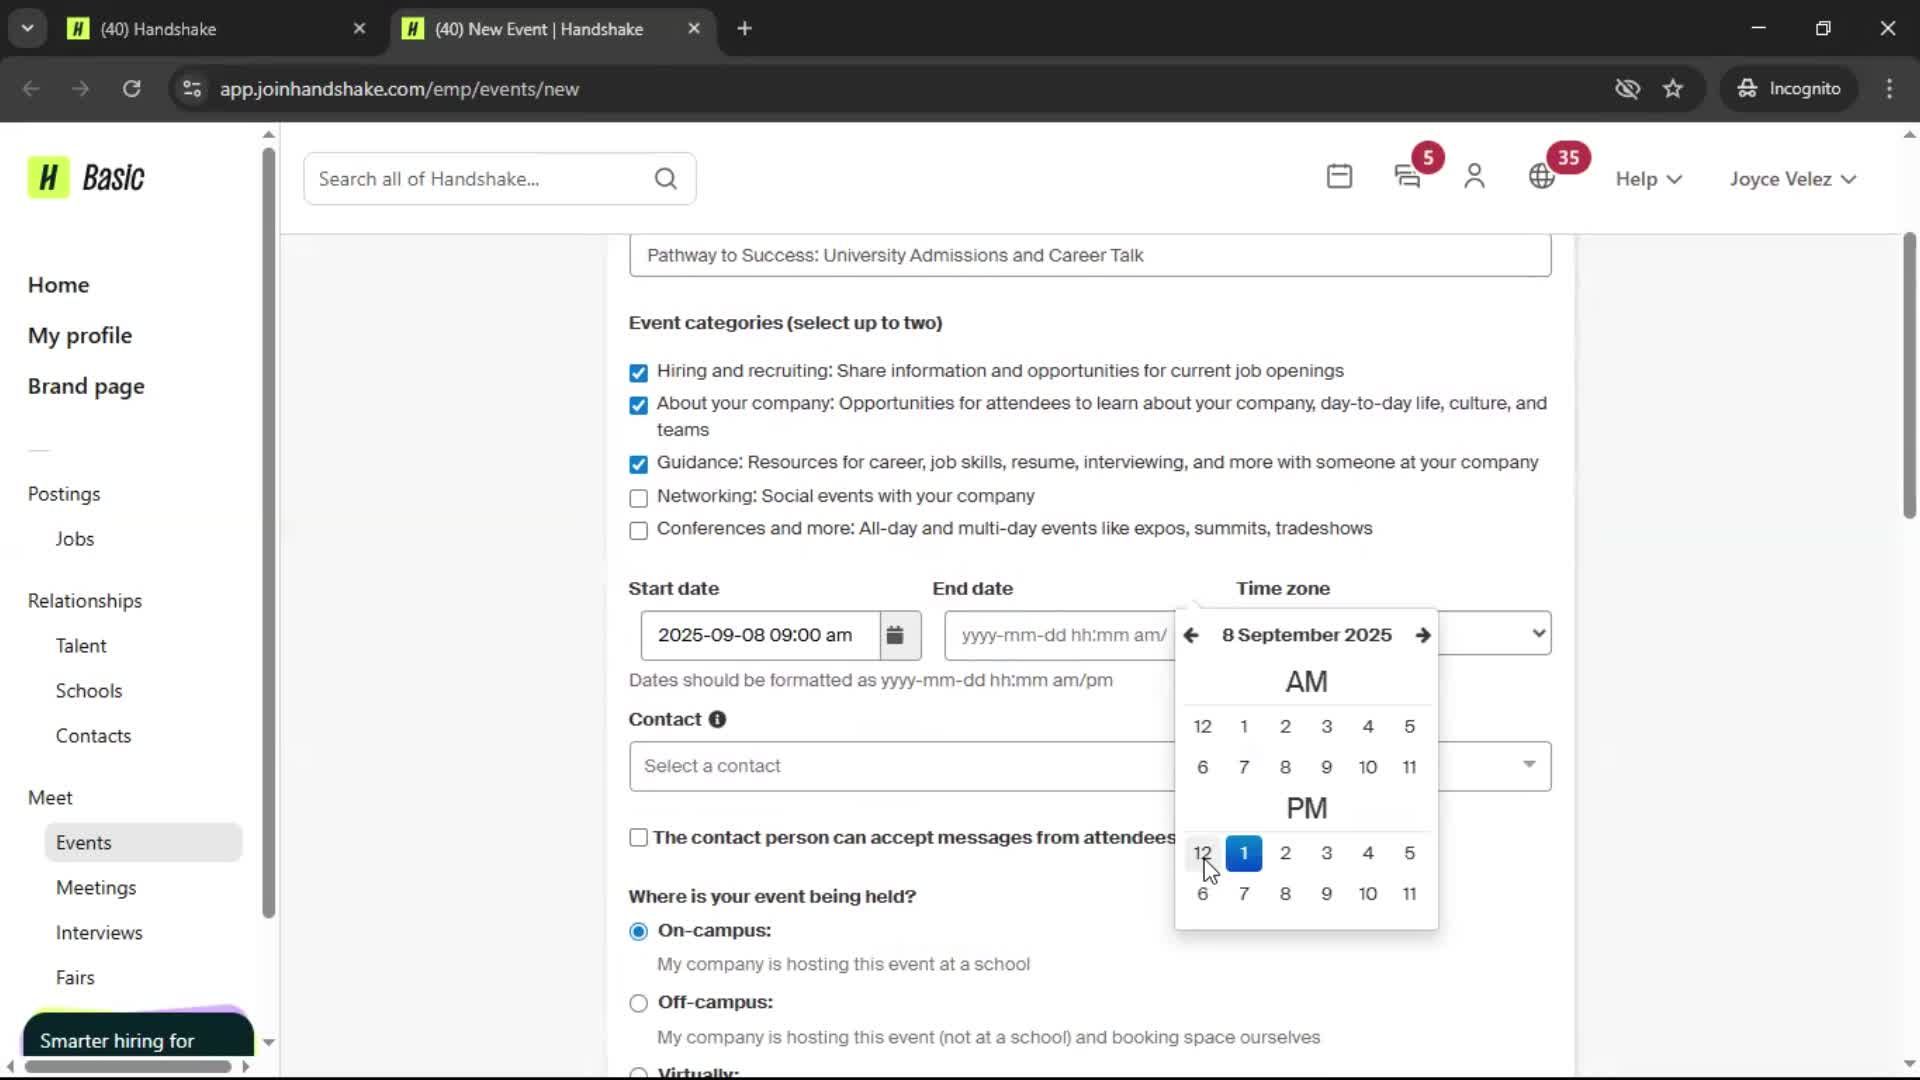Reload the page with the browser refresh icon
Screen dimensions: 1920x1080
coord(132,89)
